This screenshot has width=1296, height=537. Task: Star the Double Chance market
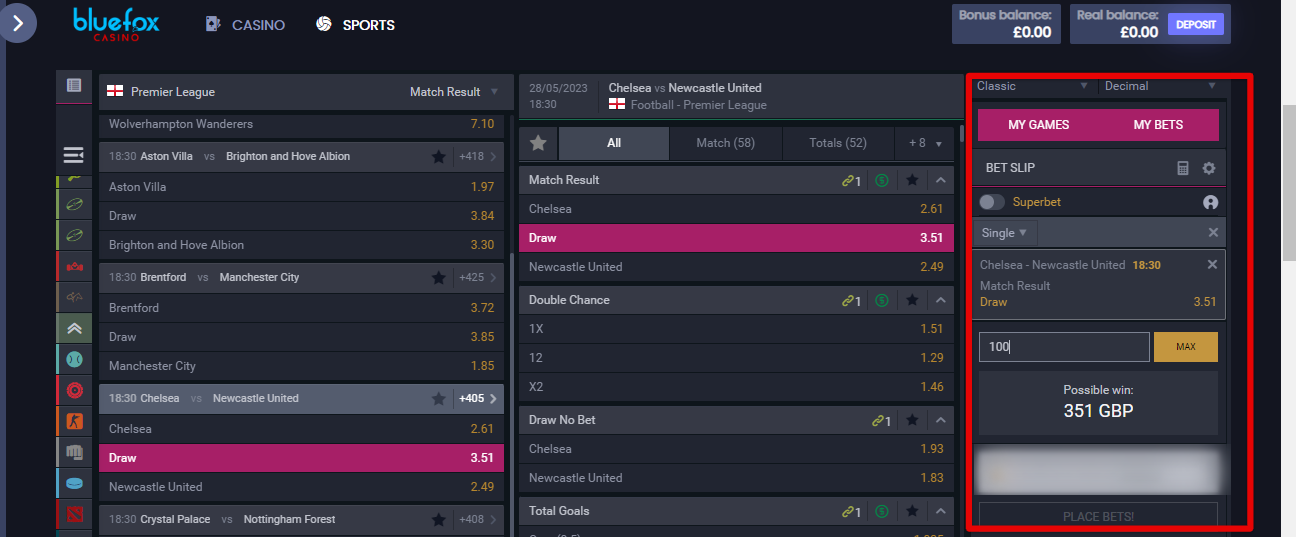point(912,300)
